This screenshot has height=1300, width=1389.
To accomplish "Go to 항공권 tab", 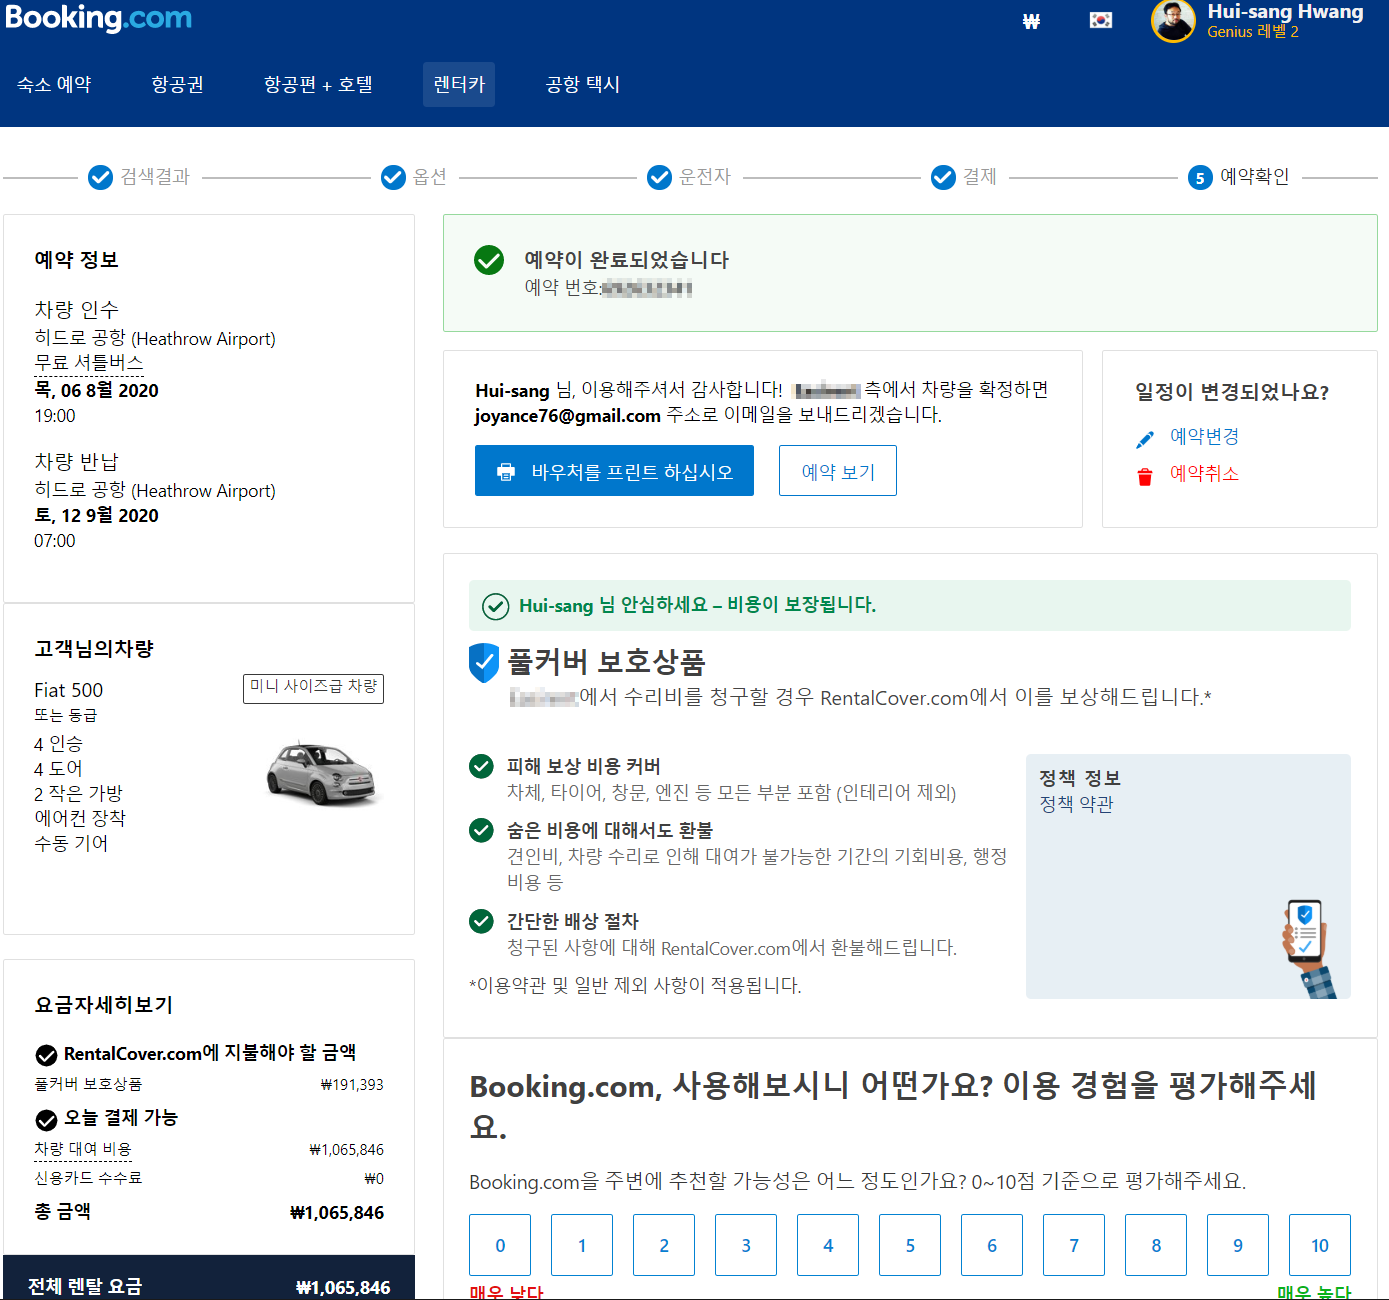I will [x=177, y=84].
